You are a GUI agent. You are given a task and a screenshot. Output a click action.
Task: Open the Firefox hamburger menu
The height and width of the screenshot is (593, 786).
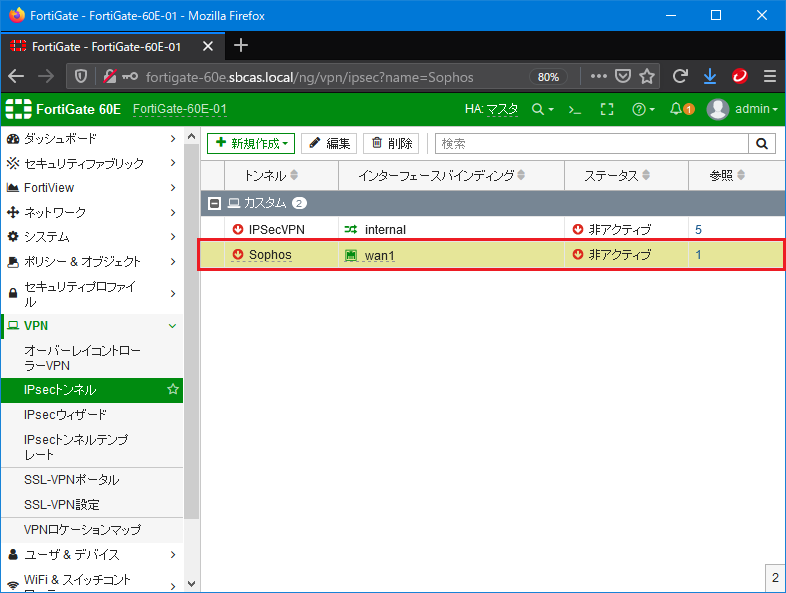coord(770,77)
